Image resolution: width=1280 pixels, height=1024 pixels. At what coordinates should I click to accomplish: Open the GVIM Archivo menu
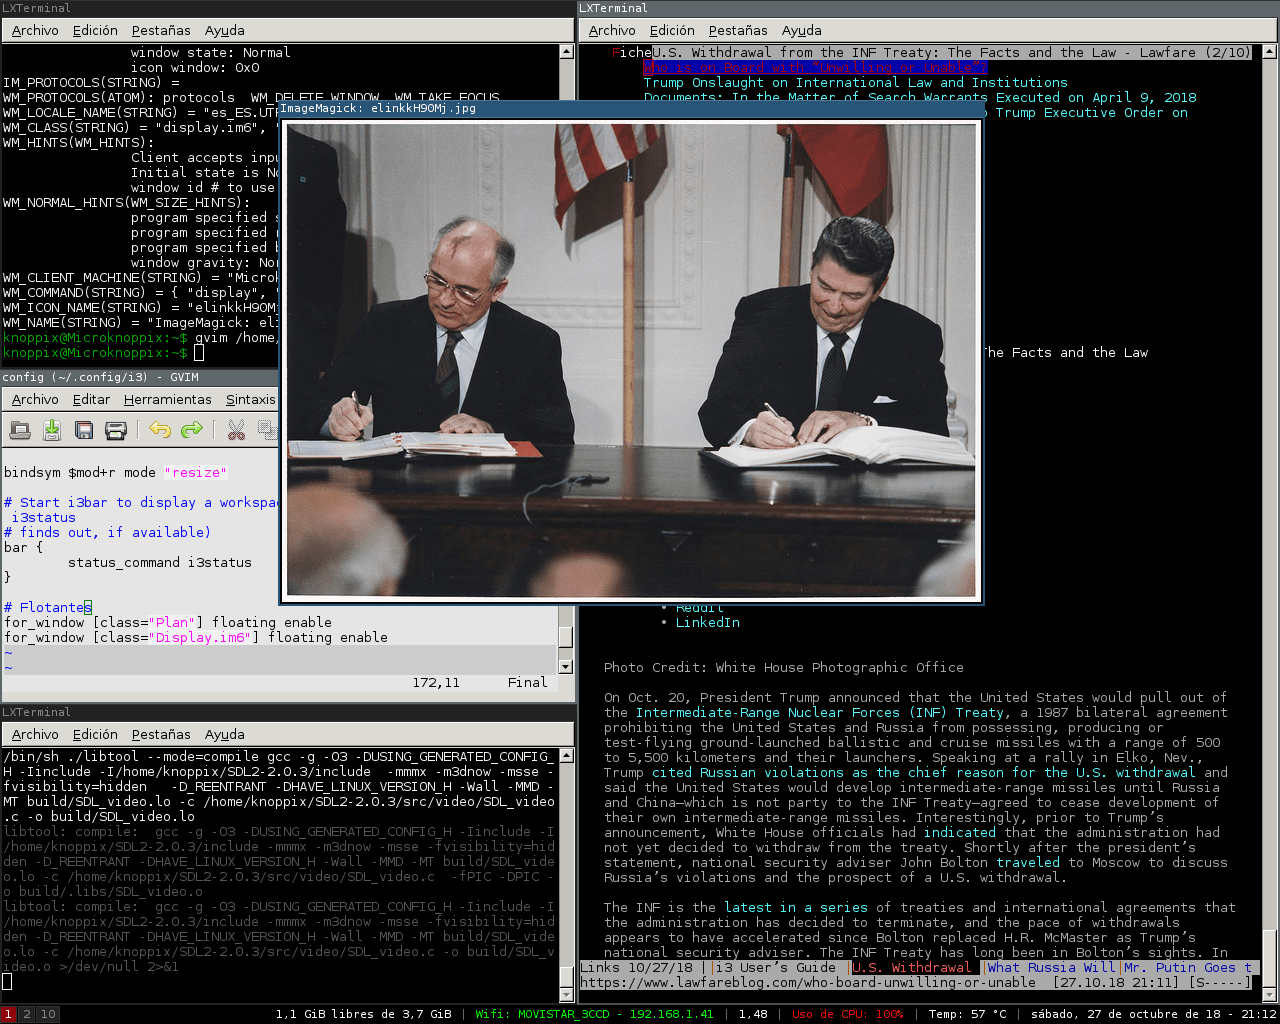[x=35, y=400]
